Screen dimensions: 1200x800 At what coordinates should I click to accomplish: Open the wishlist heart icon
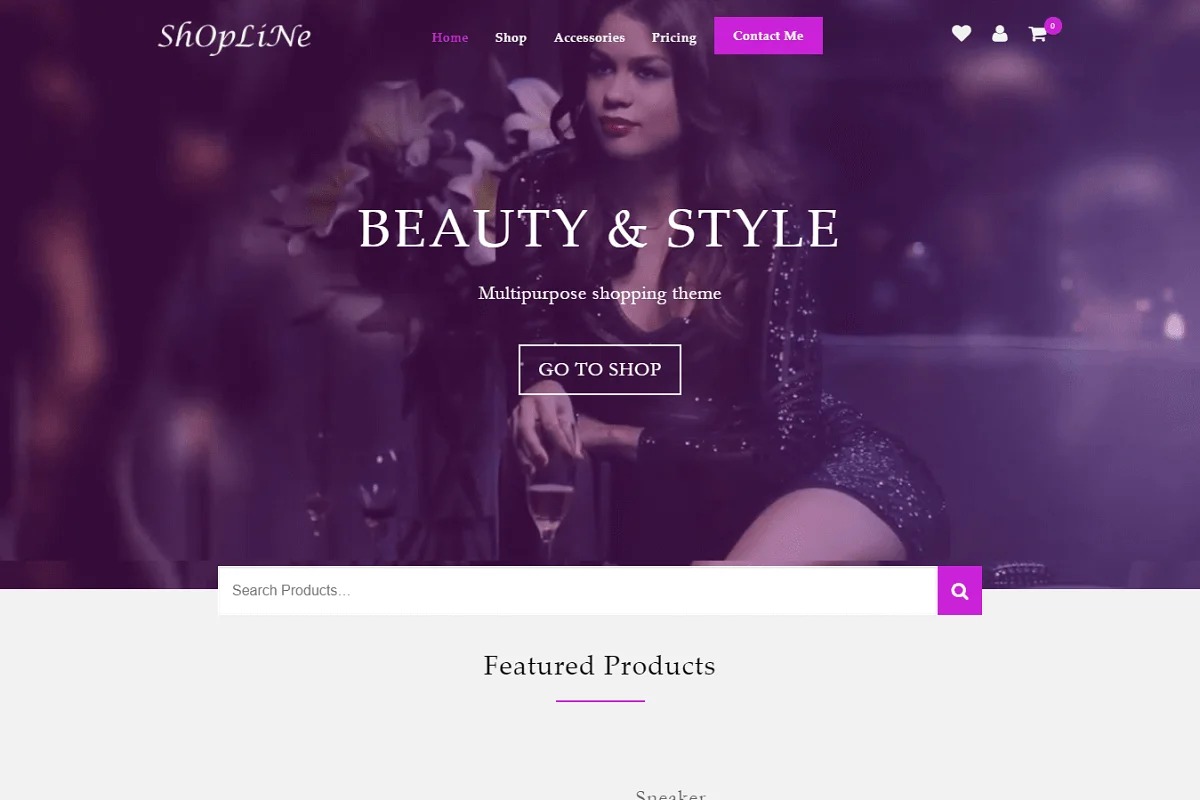pos(961,34)
